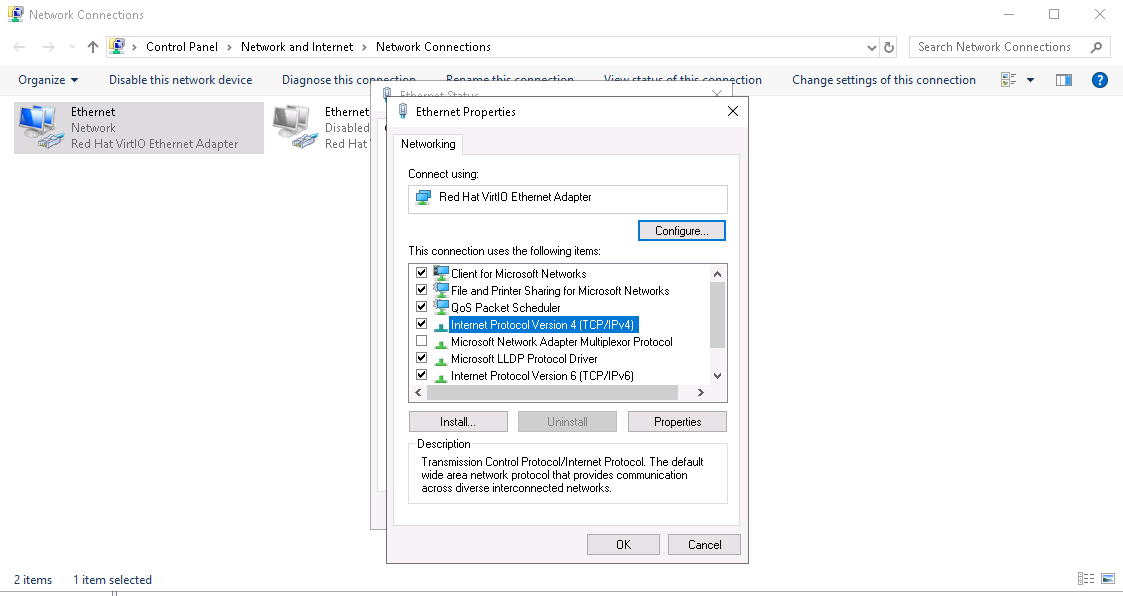Uncheck Microsoft LLDP Protocol Driver
The image size is (1123, 596).
pyautogui.click(x=421, y=357)
